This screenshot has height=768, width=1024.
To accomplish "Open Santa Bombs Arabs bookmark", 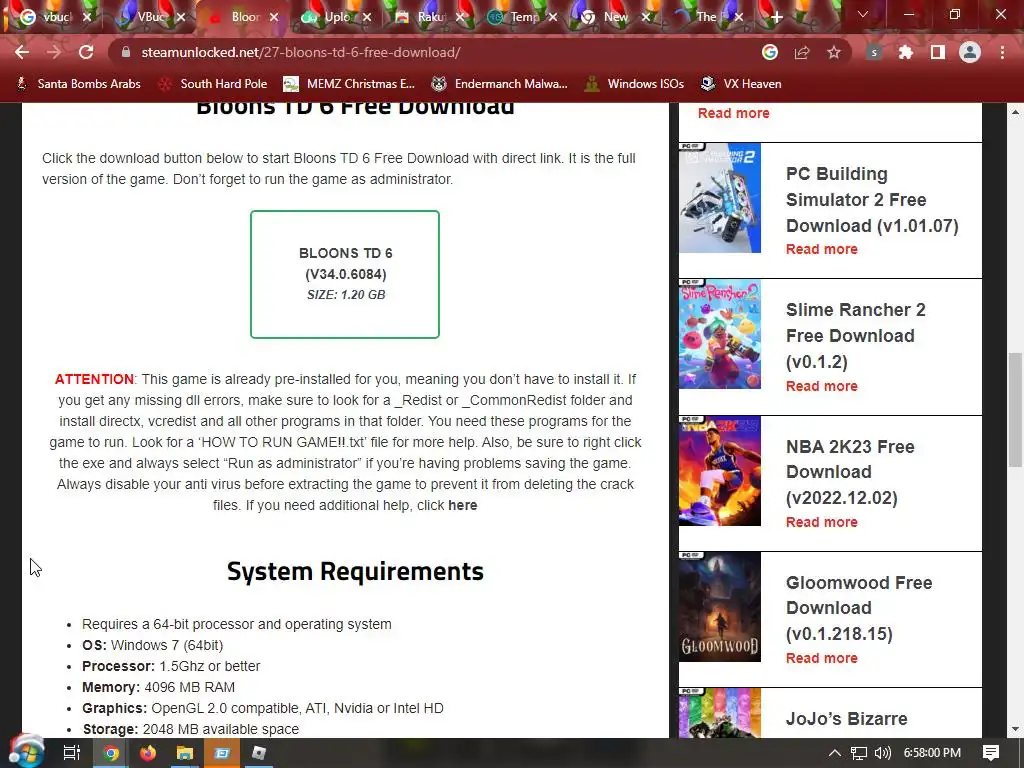I will (x=78, y=84).
